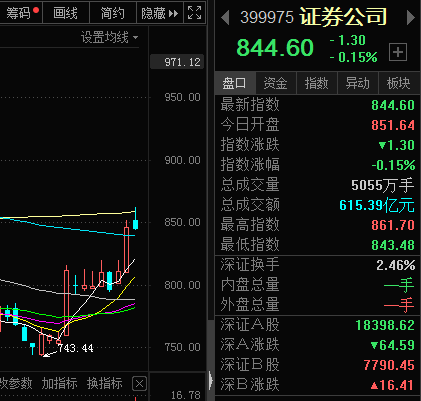This screenshot has width=421, height=401.
Task: Switch to 简约 simple mode
Action: point(113,13)
